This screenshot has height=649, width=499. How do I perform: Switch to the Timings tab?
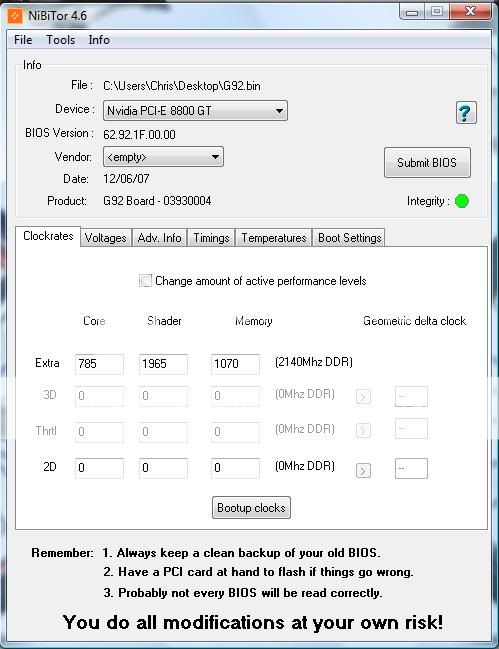[211, 238]
